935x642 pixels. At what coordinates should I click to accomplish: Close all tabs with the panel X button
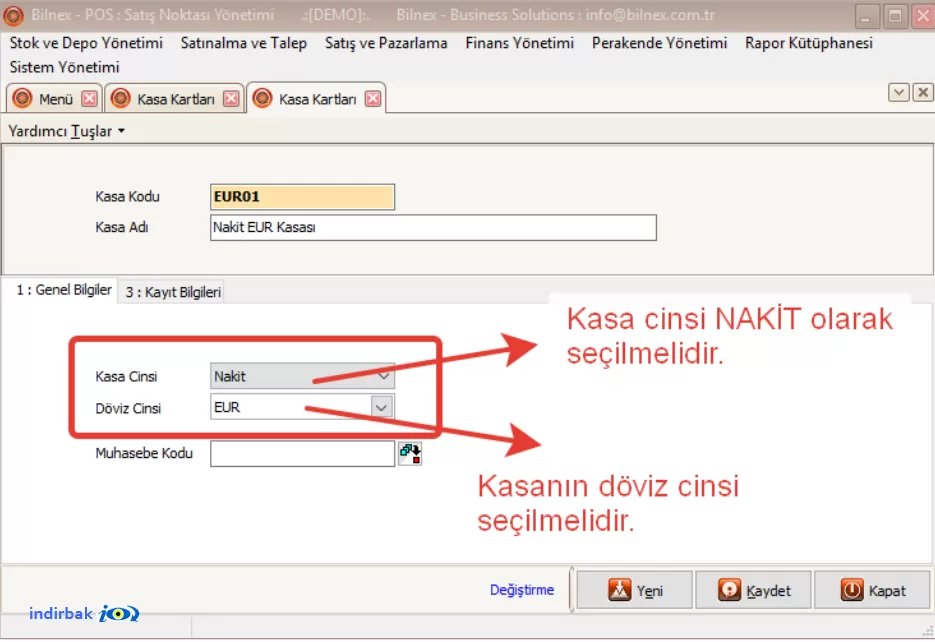coord(923,92)
